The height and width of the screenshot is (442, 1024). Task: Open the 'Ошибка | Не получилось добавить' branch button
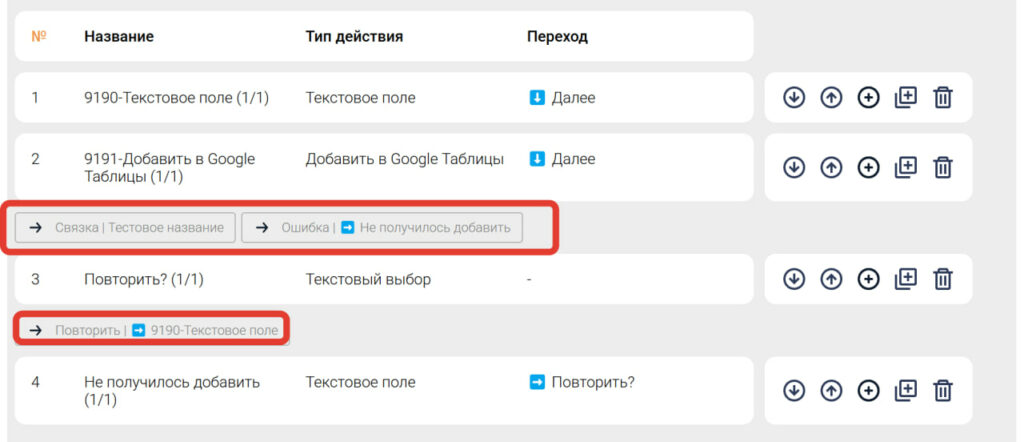pos(382,227)
